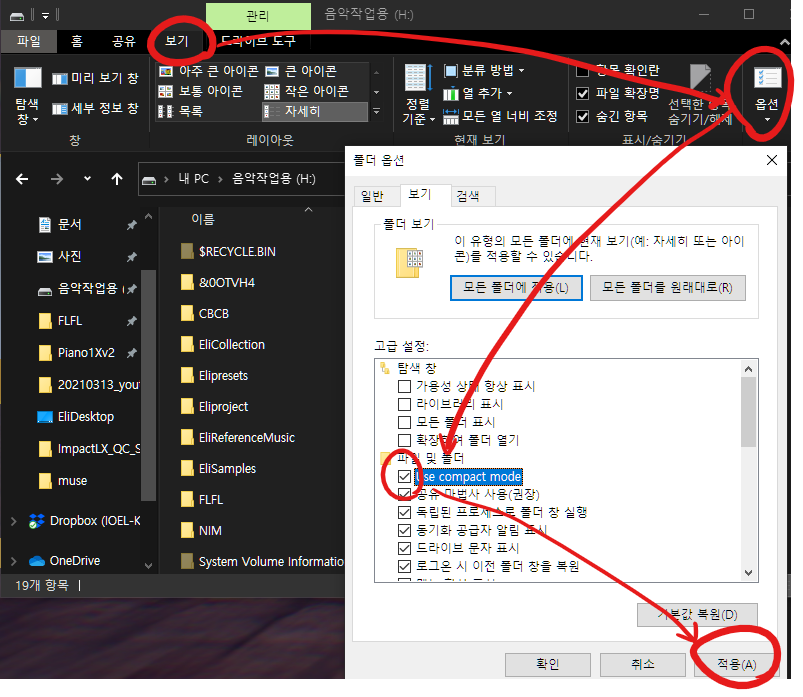This screenshot has height=697, width=803.
Task: Toggle the 세부 정보 창 details pane
Action: click(x=95, y=109)
